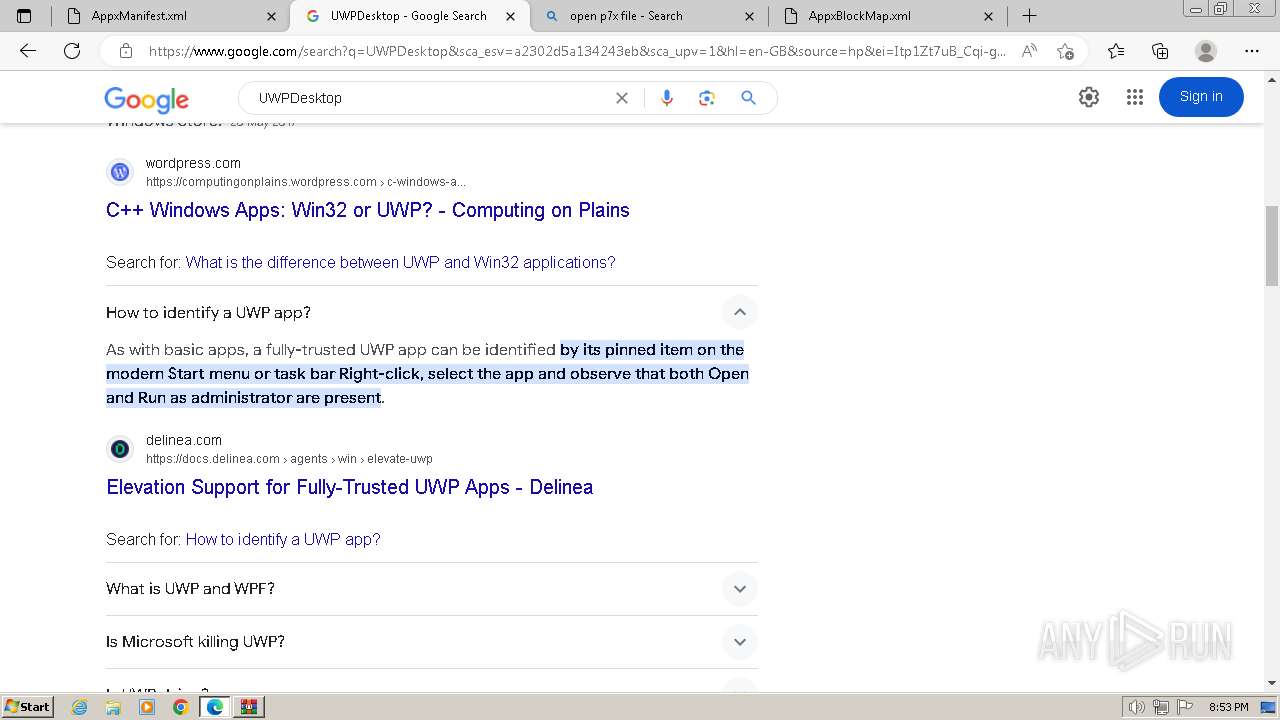Focus the Google search input field
Image resolution: width=1280 pixels, height=720 pixels.
(430, 98)
